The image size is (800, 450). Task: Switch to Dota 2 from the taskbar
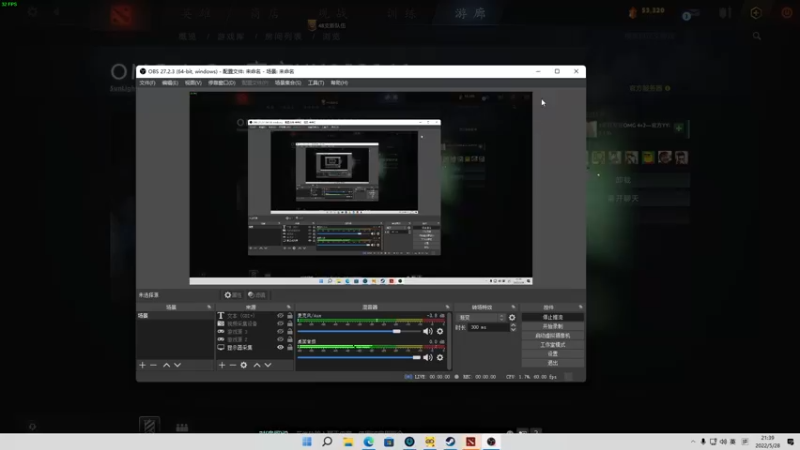pos(470,441)
